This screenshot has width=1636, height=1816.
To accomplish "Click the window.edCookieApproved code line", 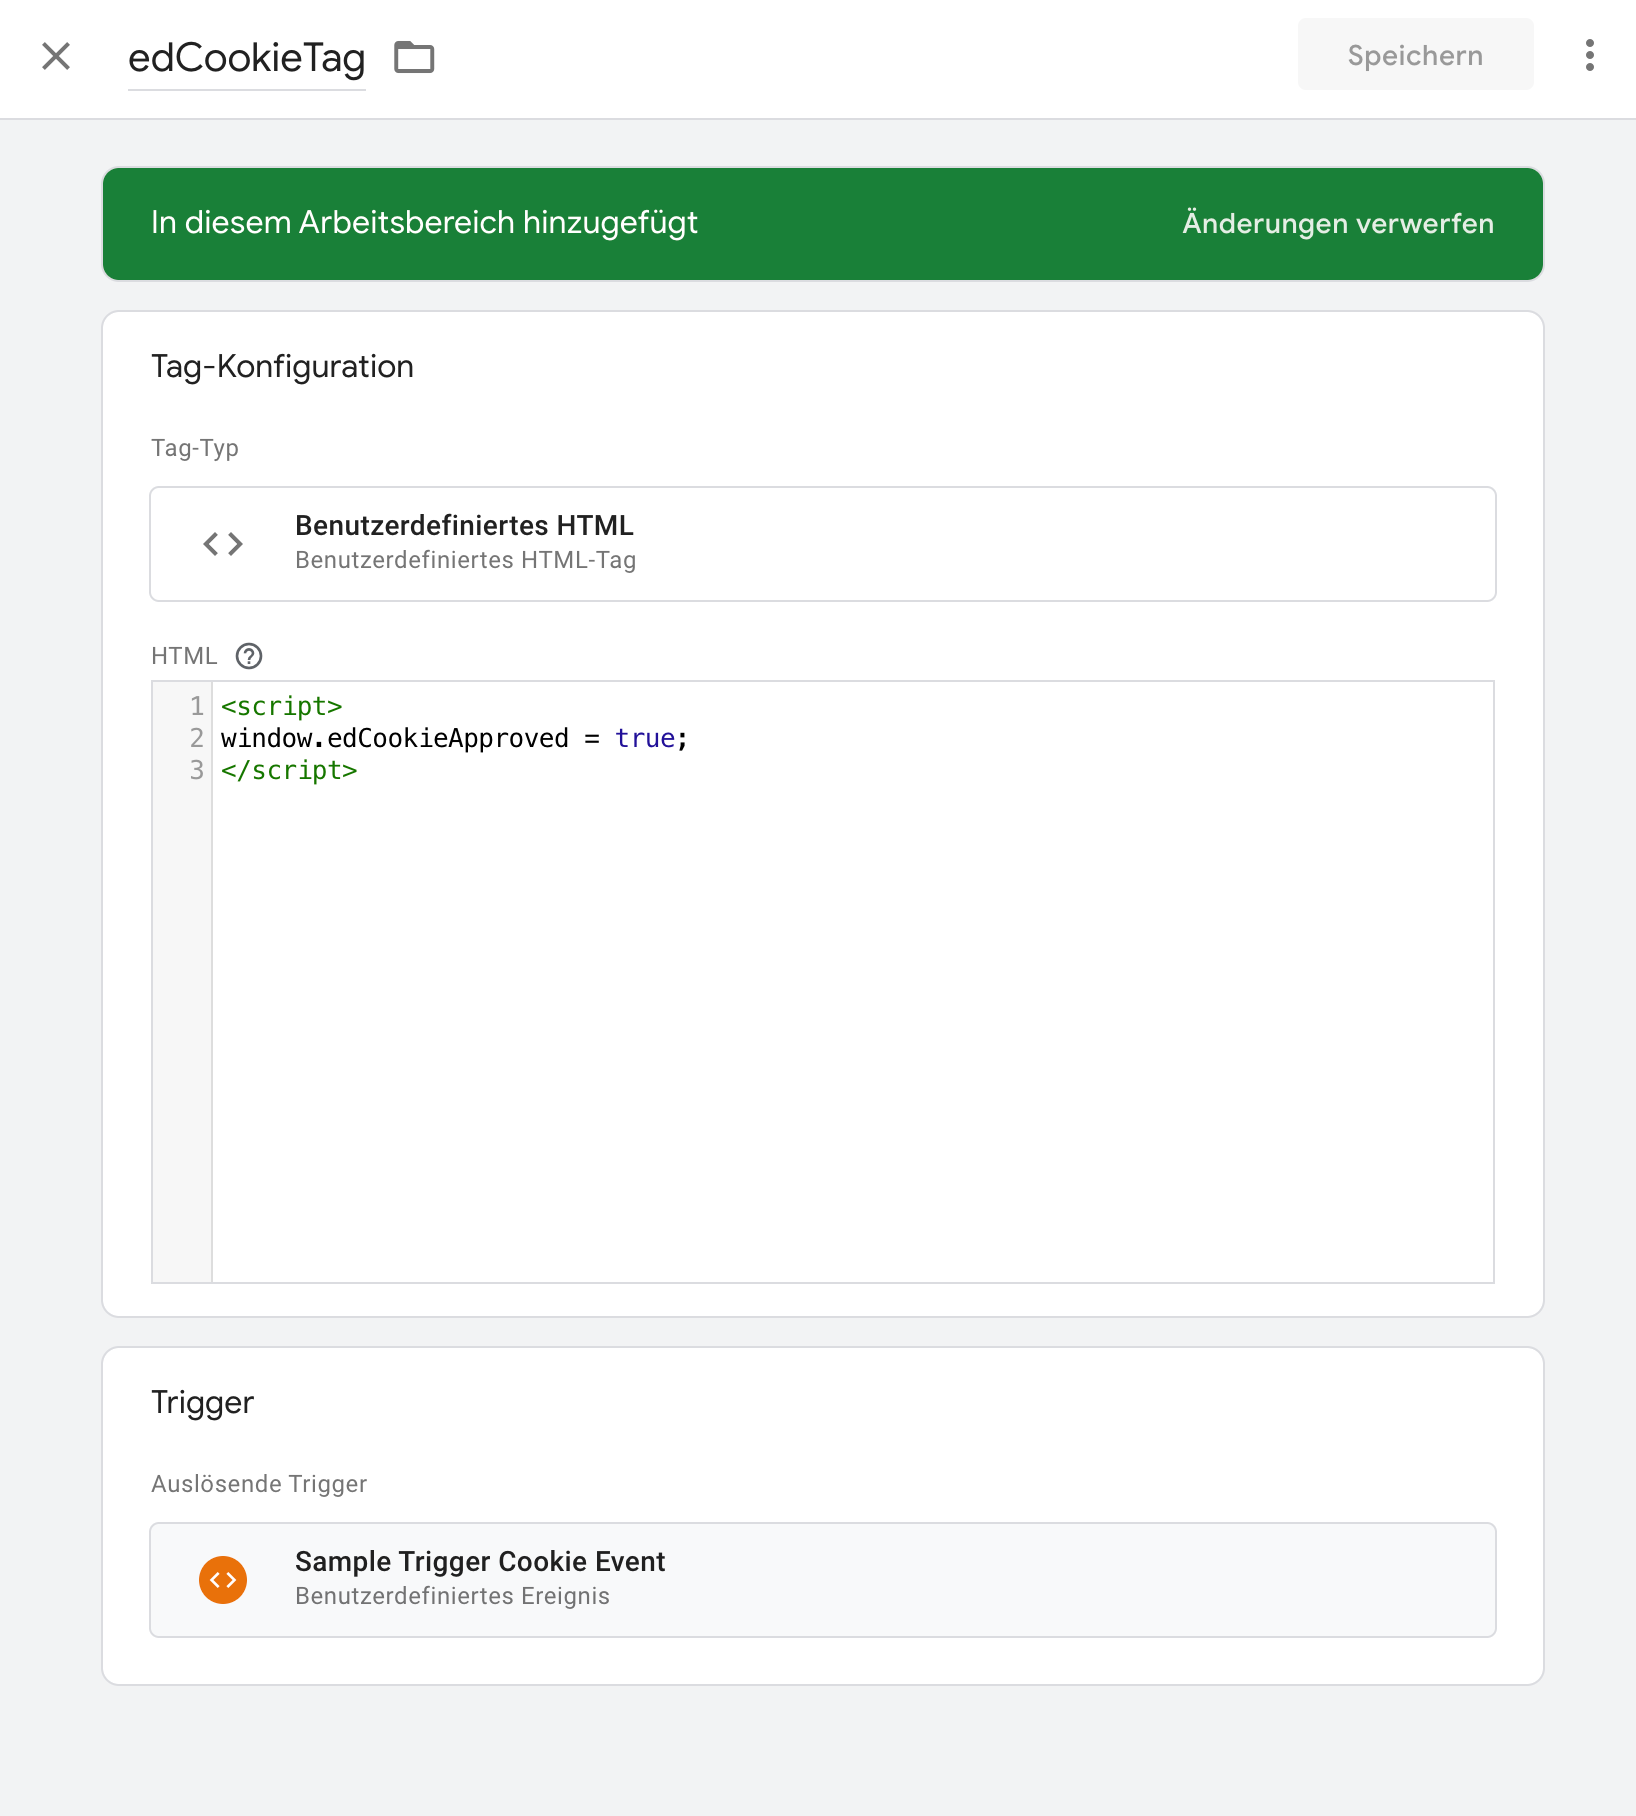I will point(394,739).
